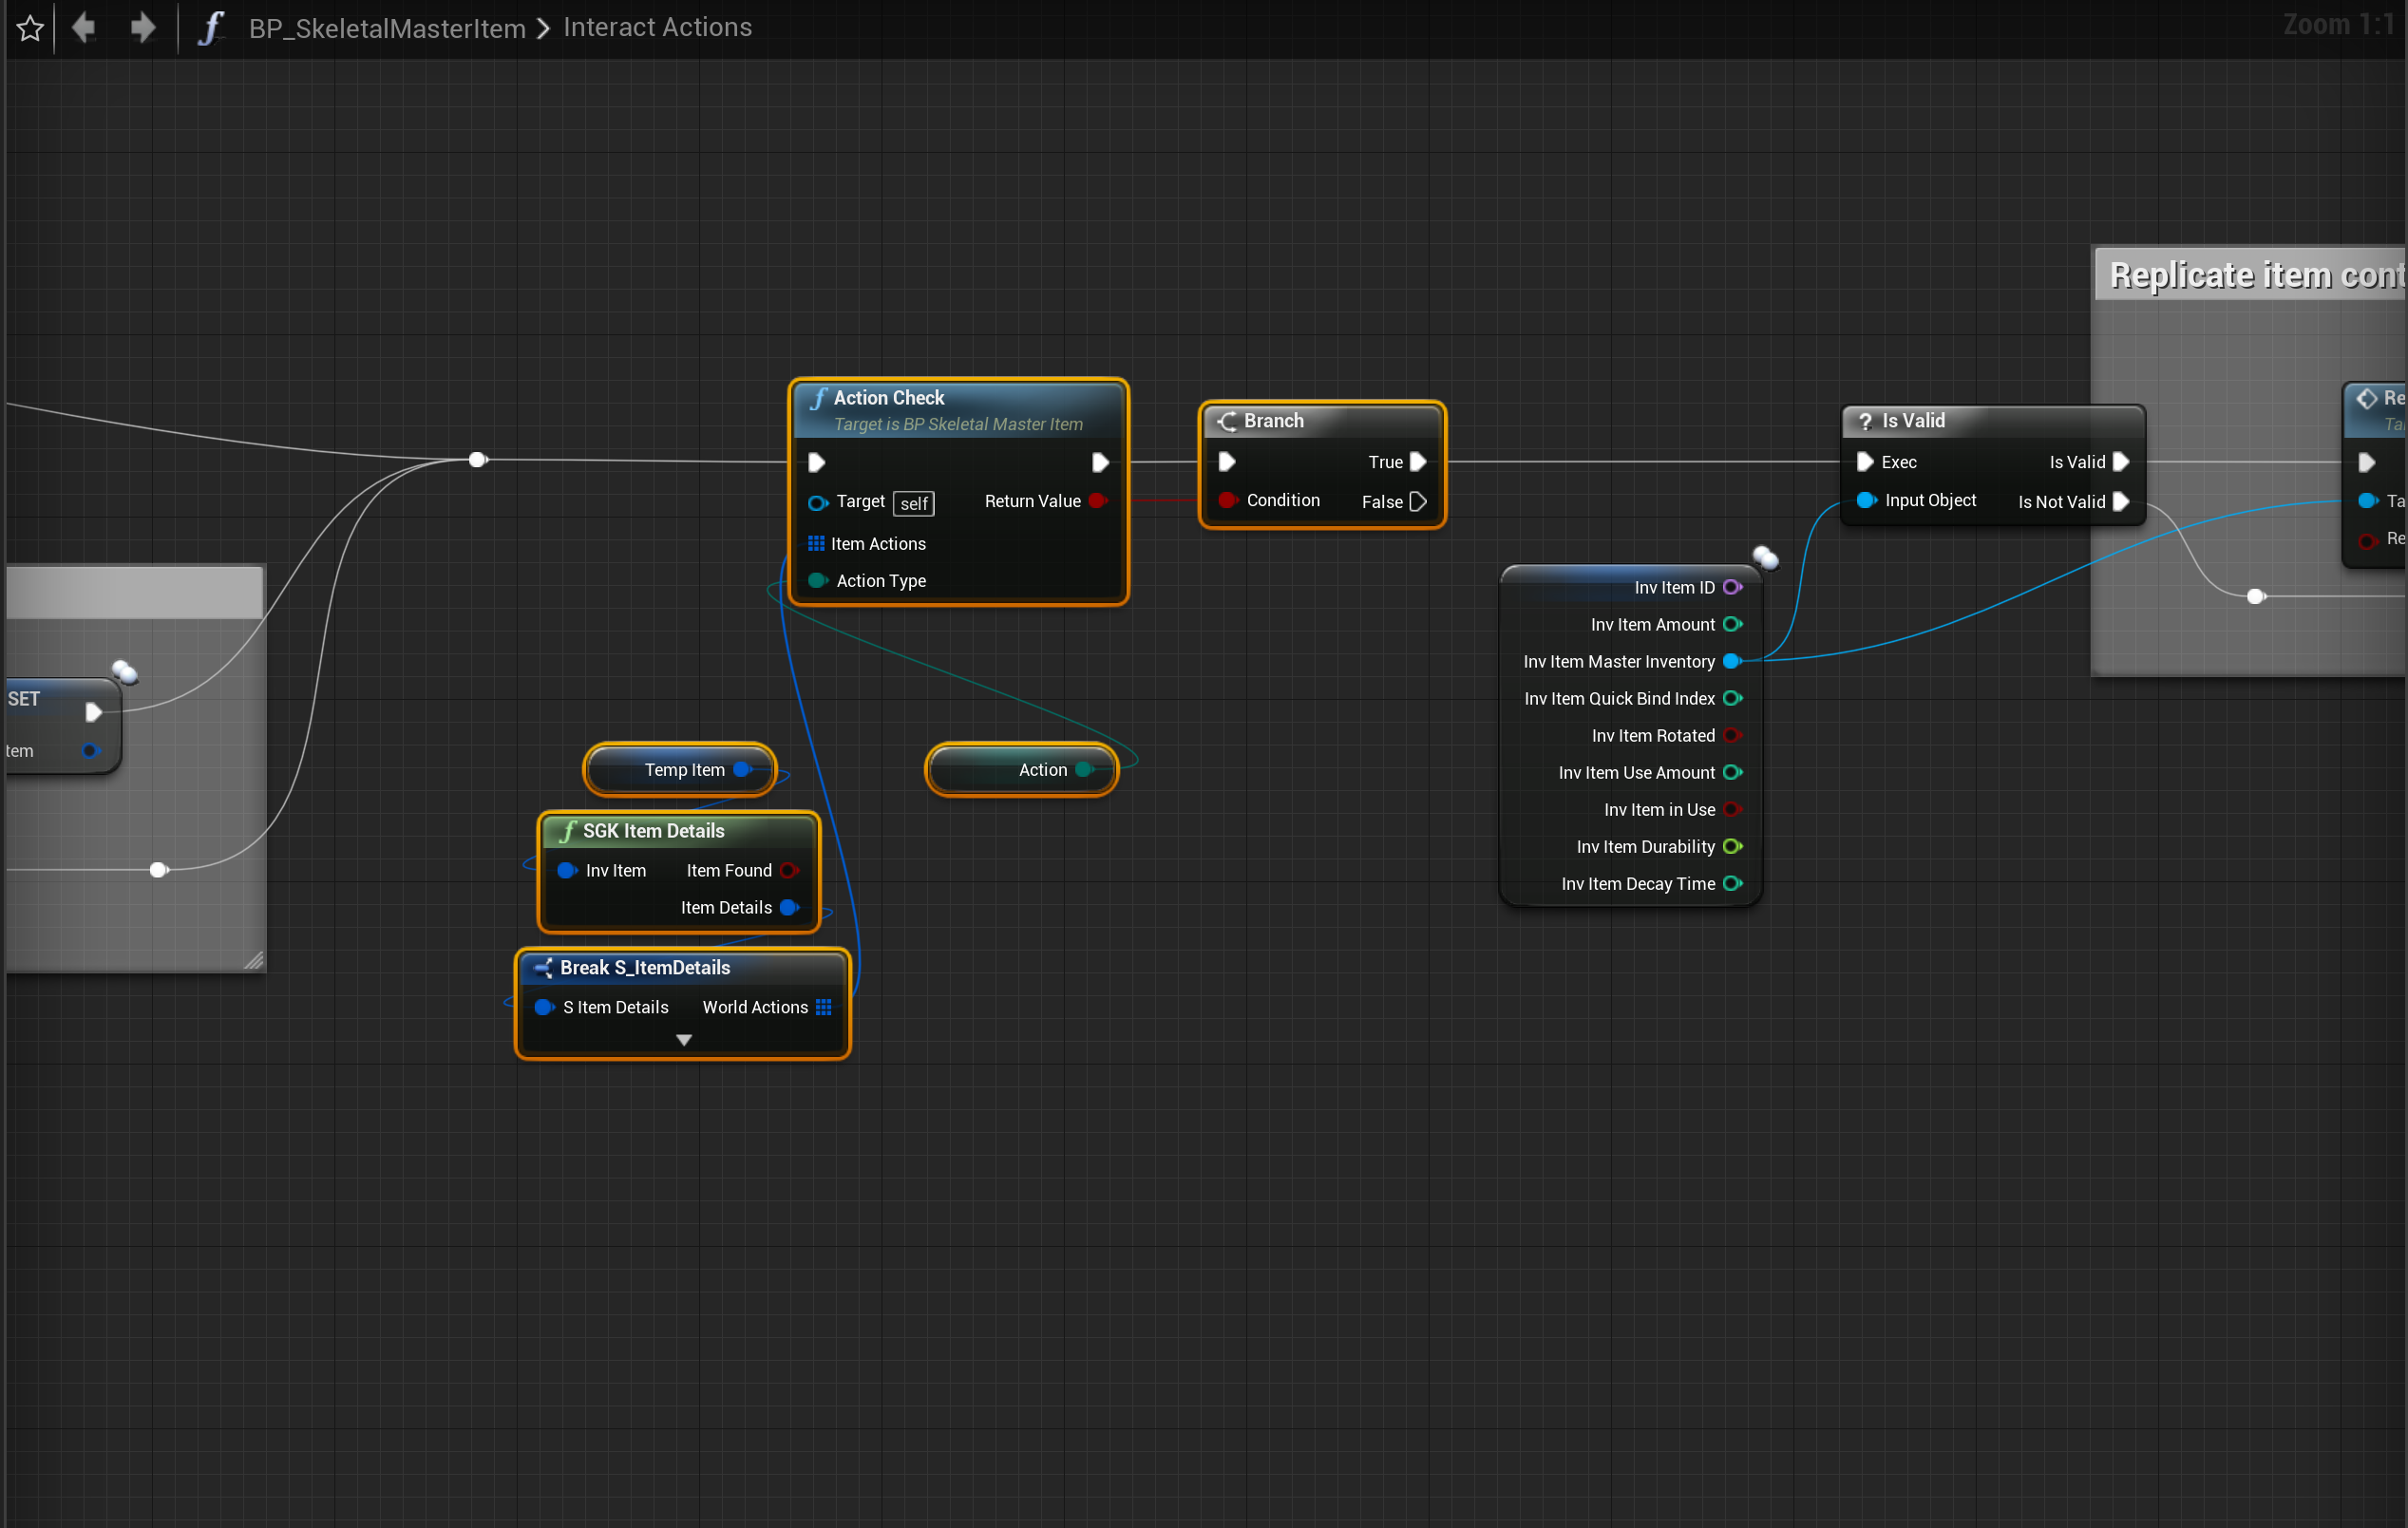This screenshot has width=2408, height=1528.
Task: Click the self Target field on Action Check
Action: pos(913,503)
